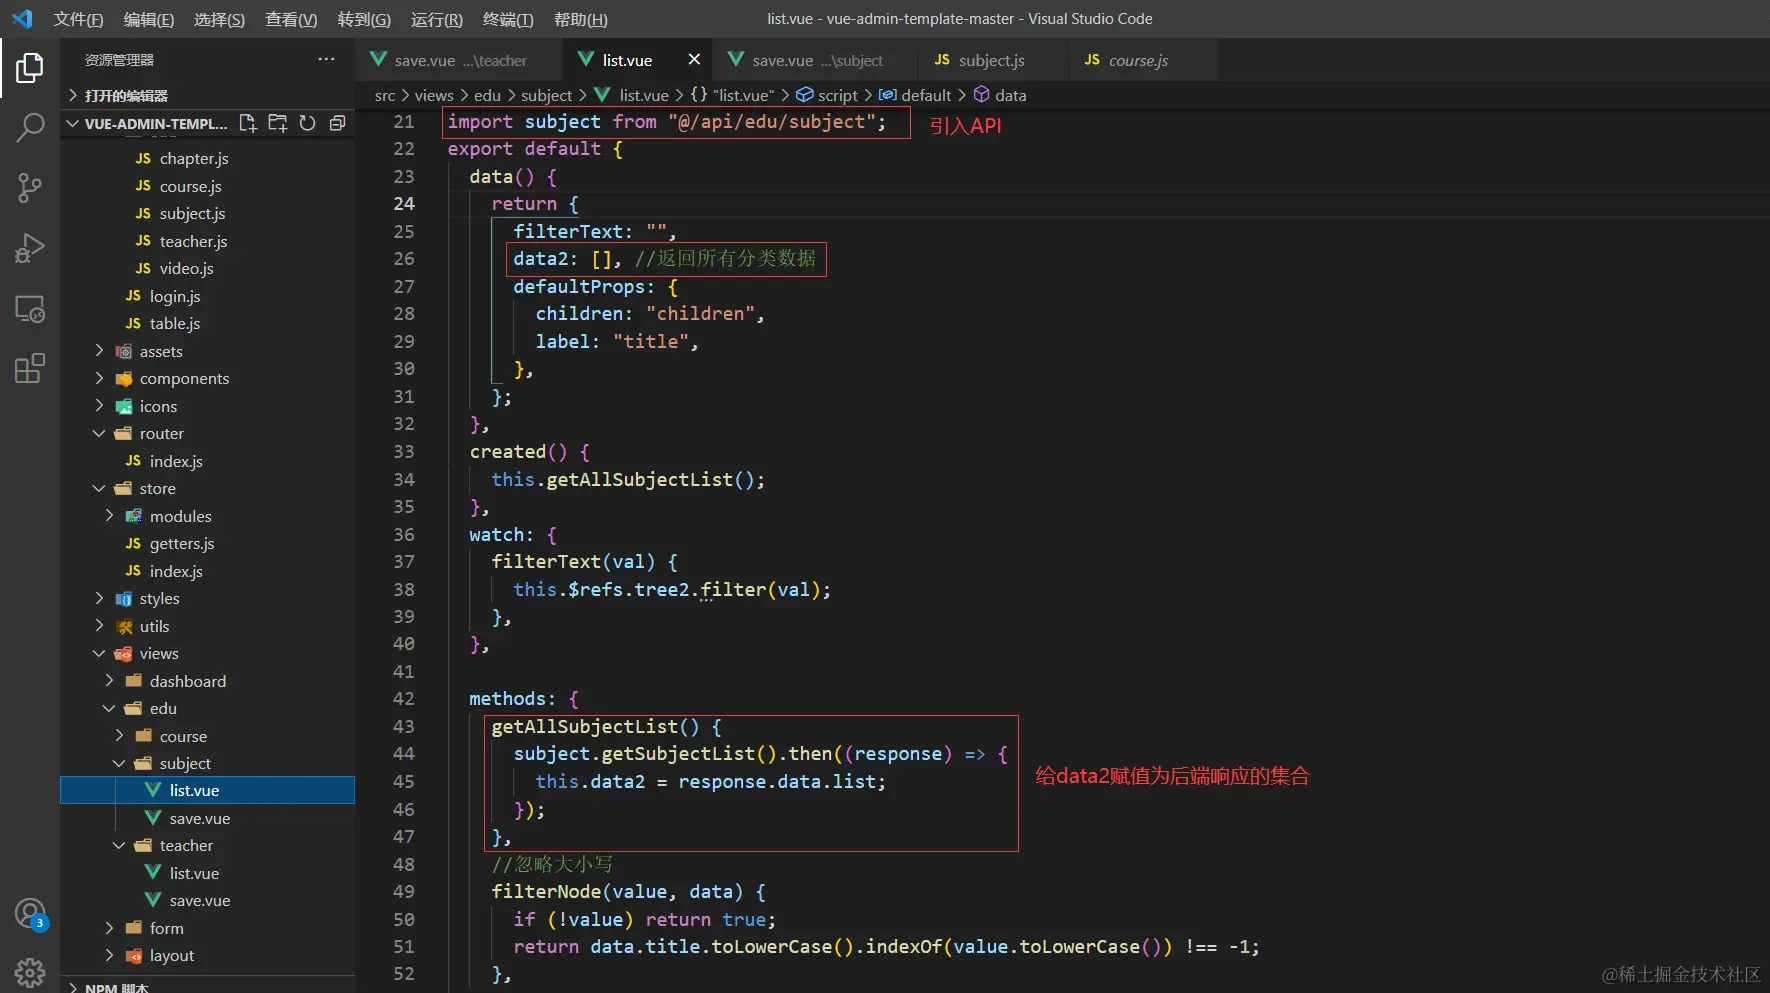Open the 帮助(H) menu
This screenshot has height=993, width=1770.
581,19
